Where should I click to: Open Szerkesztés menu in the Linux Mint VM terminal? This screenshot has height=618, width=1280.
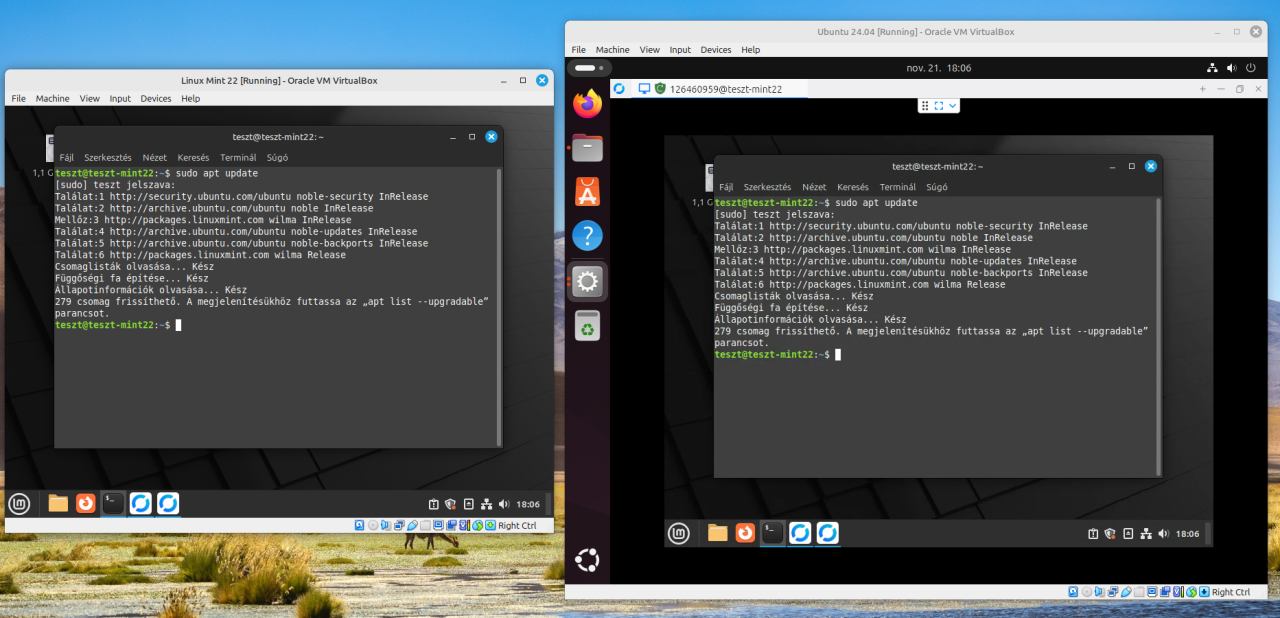click(108, 157)
